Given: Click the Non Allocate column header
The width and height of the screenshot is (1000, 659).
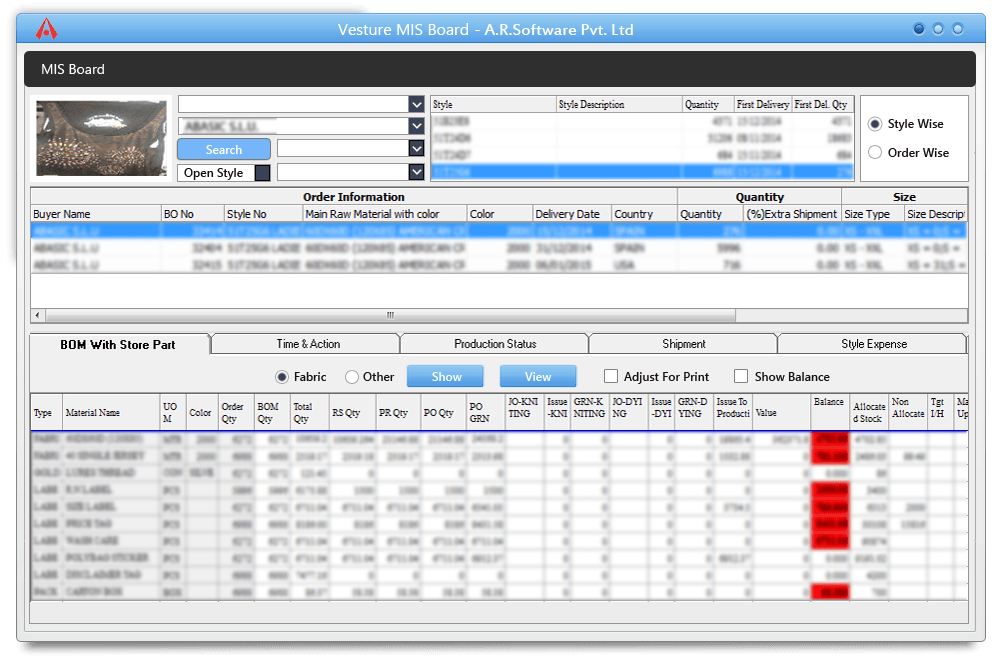Looking at the screenshot, I should pyautogui.click(x=908, y=413).
